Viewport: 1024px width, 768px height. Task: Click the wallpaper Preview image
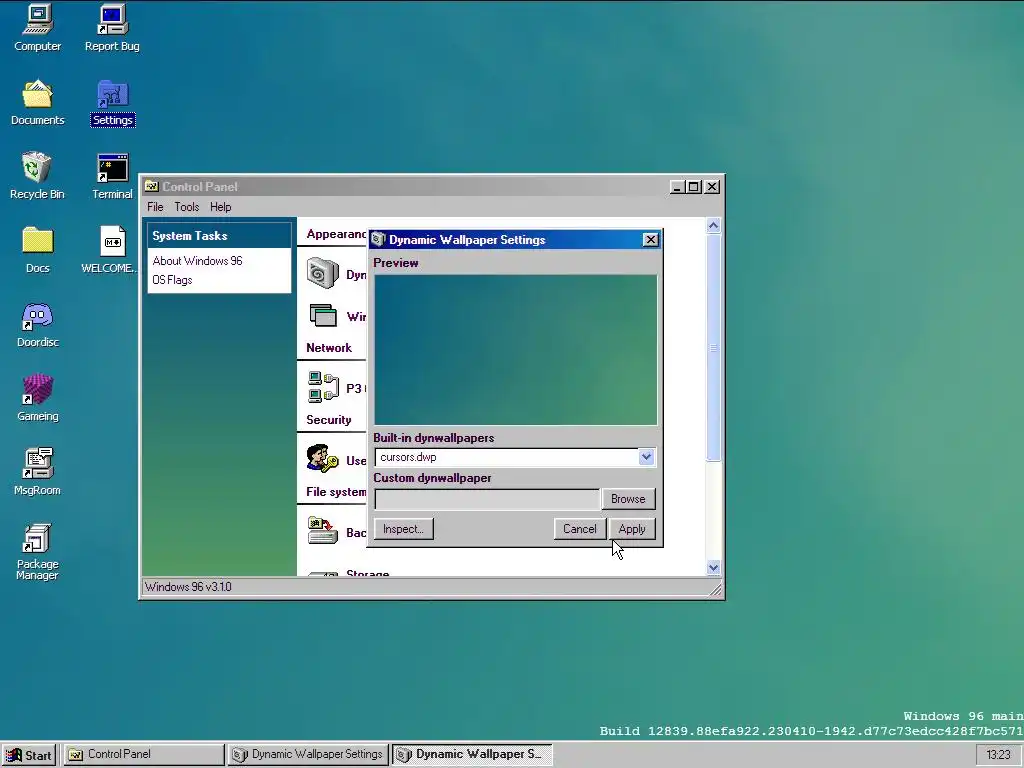click(x=515, y=350)
